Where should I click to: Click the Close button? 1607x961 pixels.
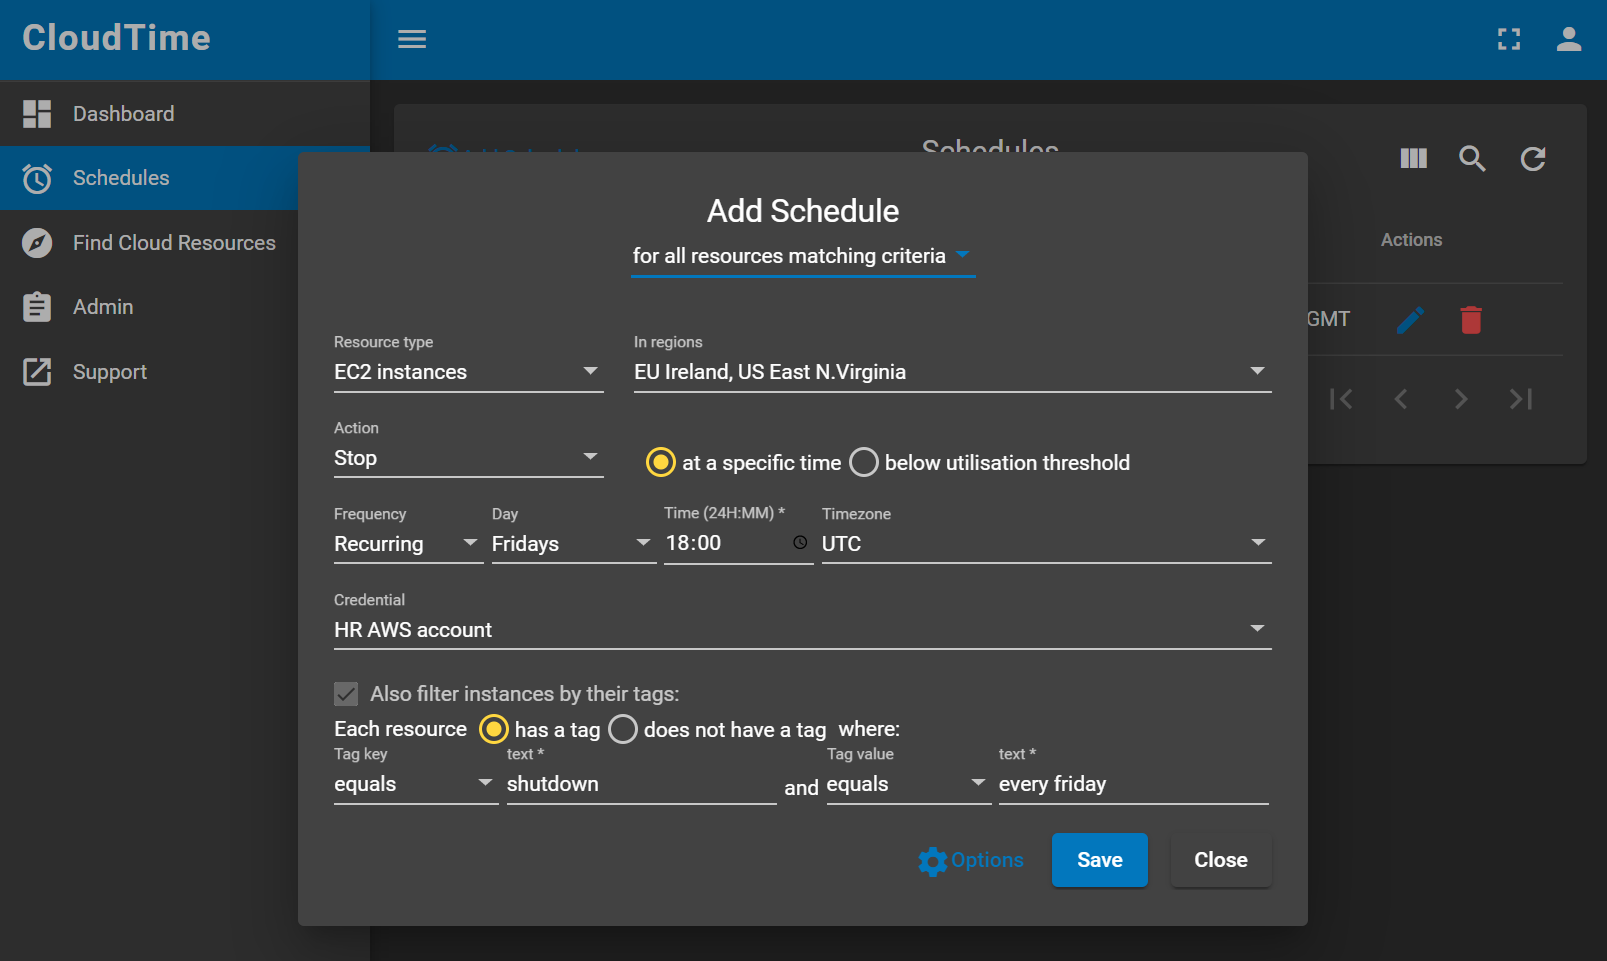point(1220,860)
